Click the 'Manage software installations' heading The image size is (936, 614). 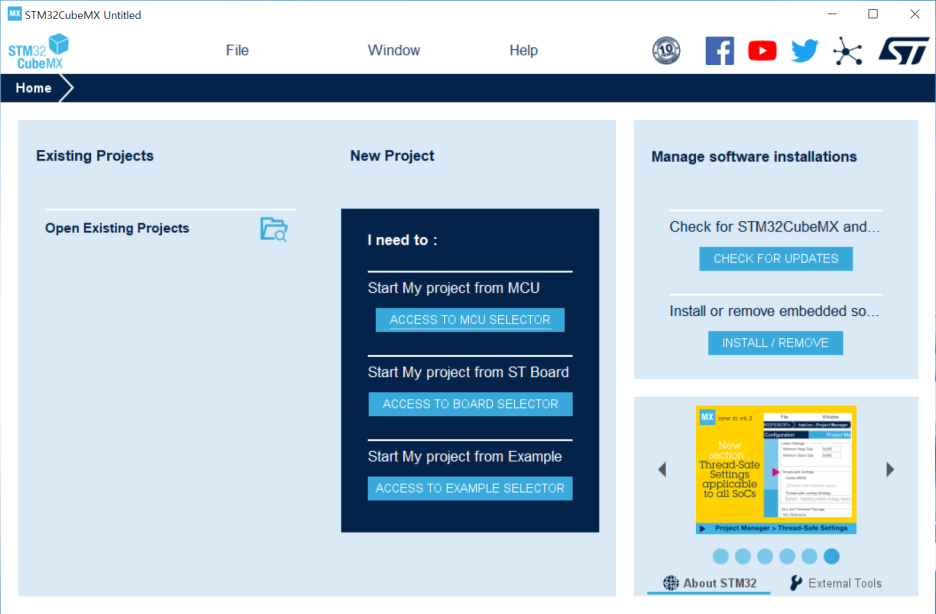point(754,156)
